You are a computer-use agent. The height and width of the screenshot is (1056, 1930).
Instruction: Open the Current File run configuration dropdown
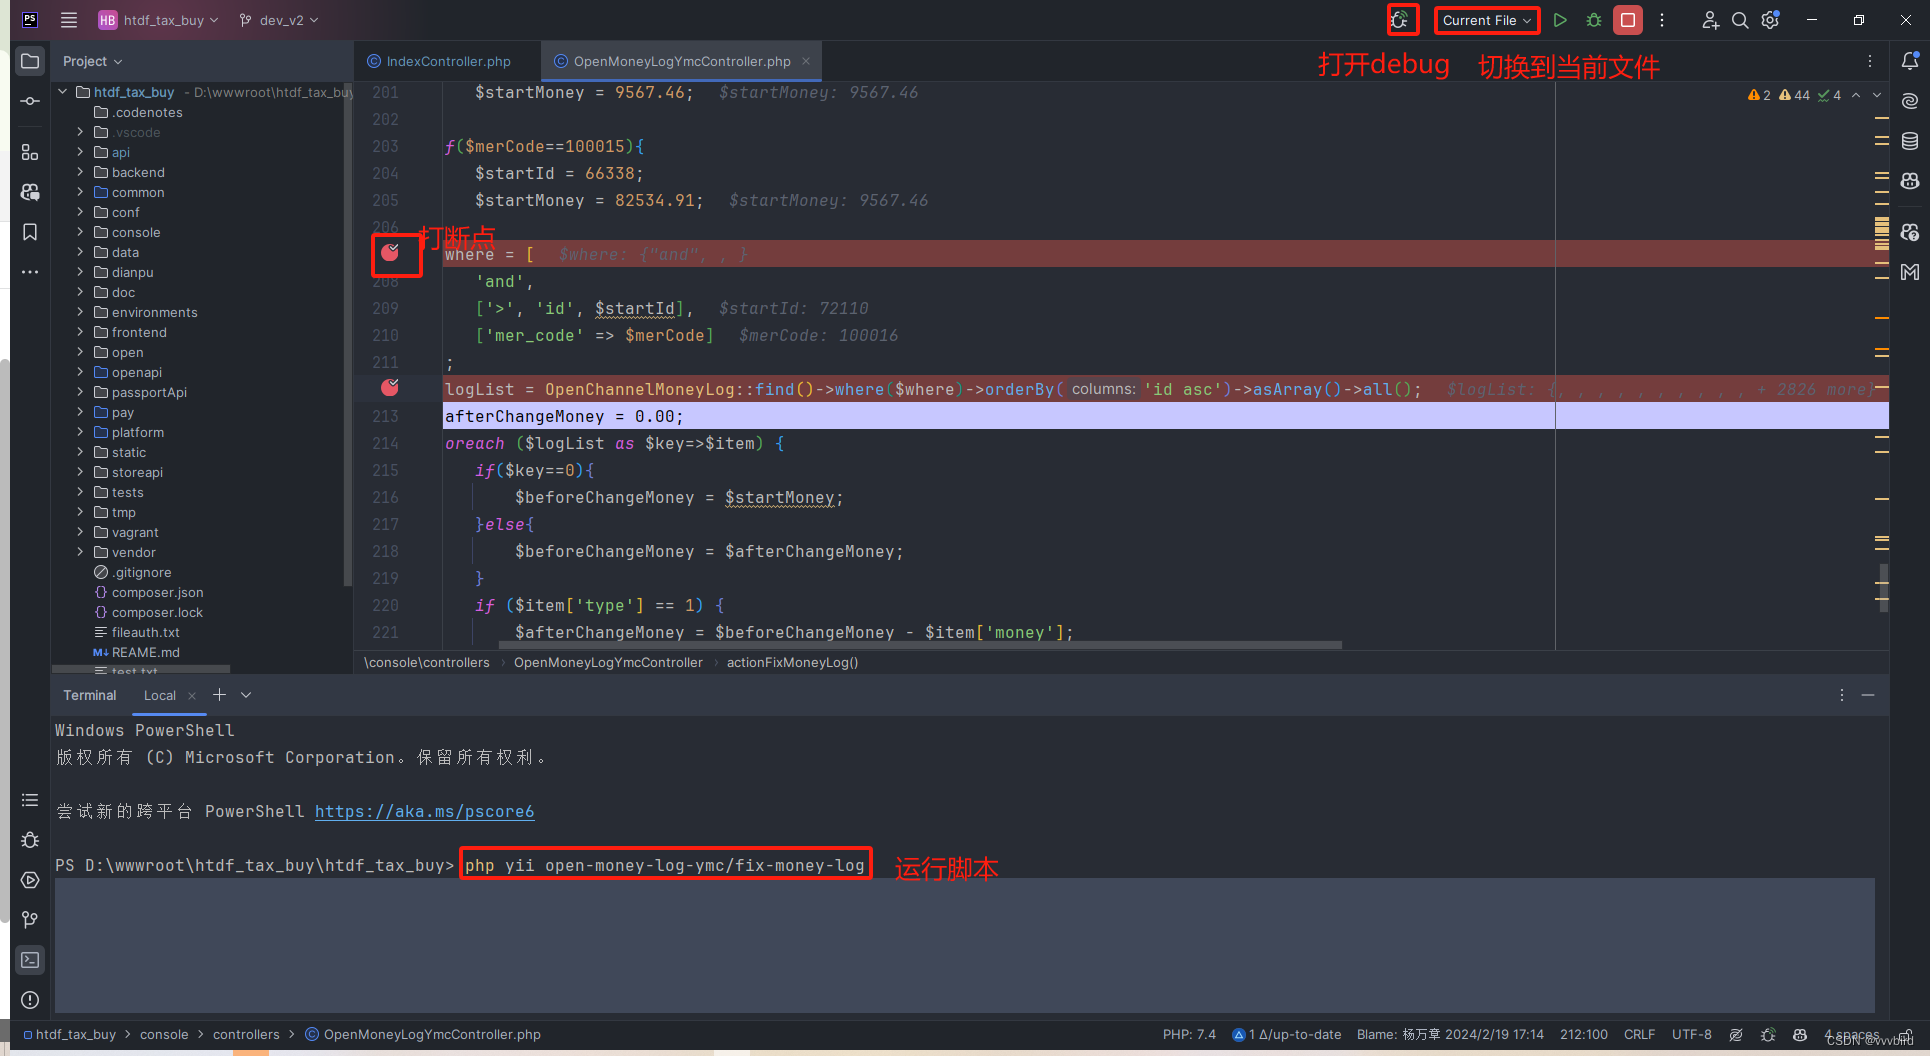click(x=1486, y=20)
